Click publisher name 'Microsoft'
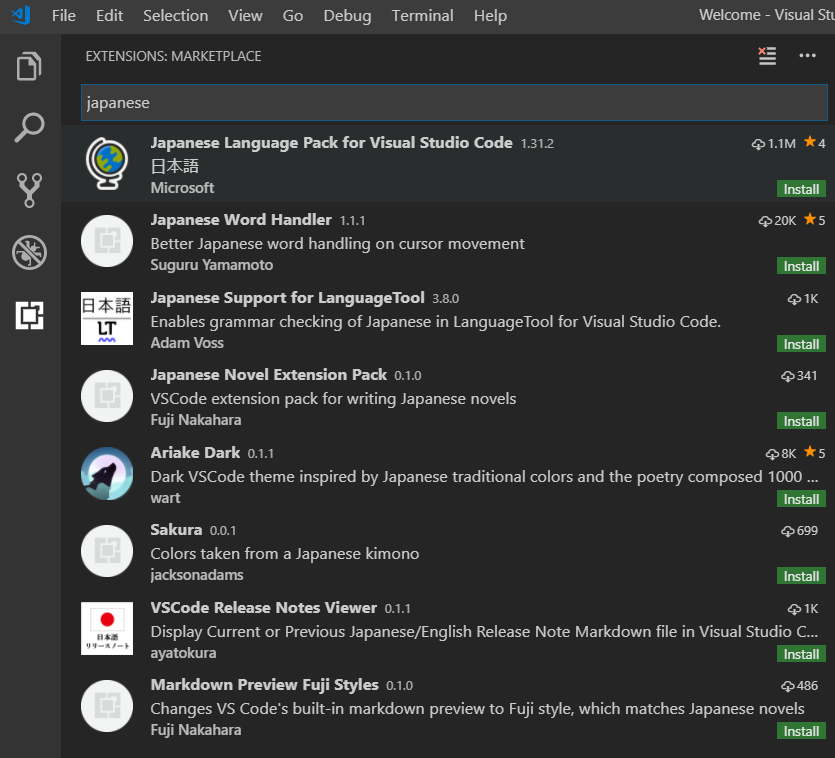Image resolution: width=835 pixels, height=758 pixels. [x=182, y=188]
